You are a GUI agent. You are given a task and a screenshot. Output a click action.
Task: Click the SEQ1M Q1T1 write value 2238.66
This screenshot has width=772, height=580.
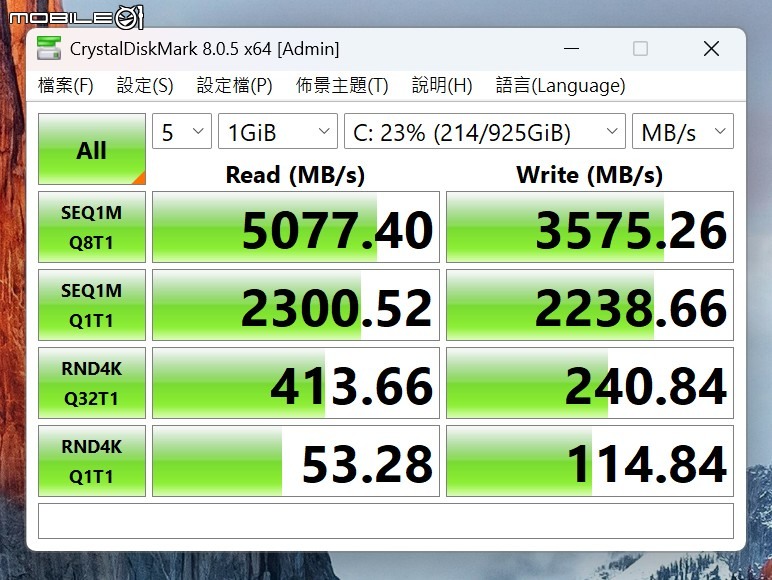tap(590, 305)
